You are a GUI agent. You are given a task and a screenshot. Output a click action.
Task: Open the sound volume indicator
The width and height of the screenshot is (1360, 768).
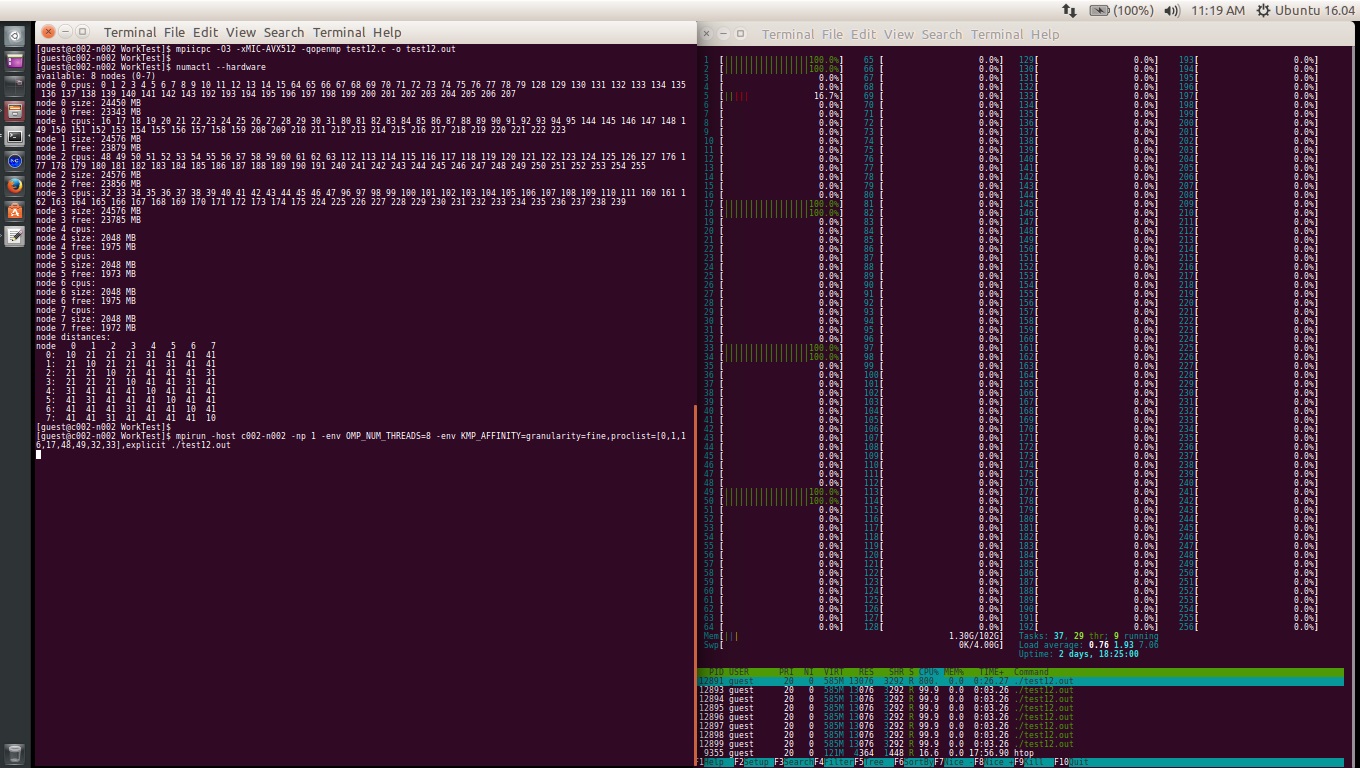(1172, 10)
